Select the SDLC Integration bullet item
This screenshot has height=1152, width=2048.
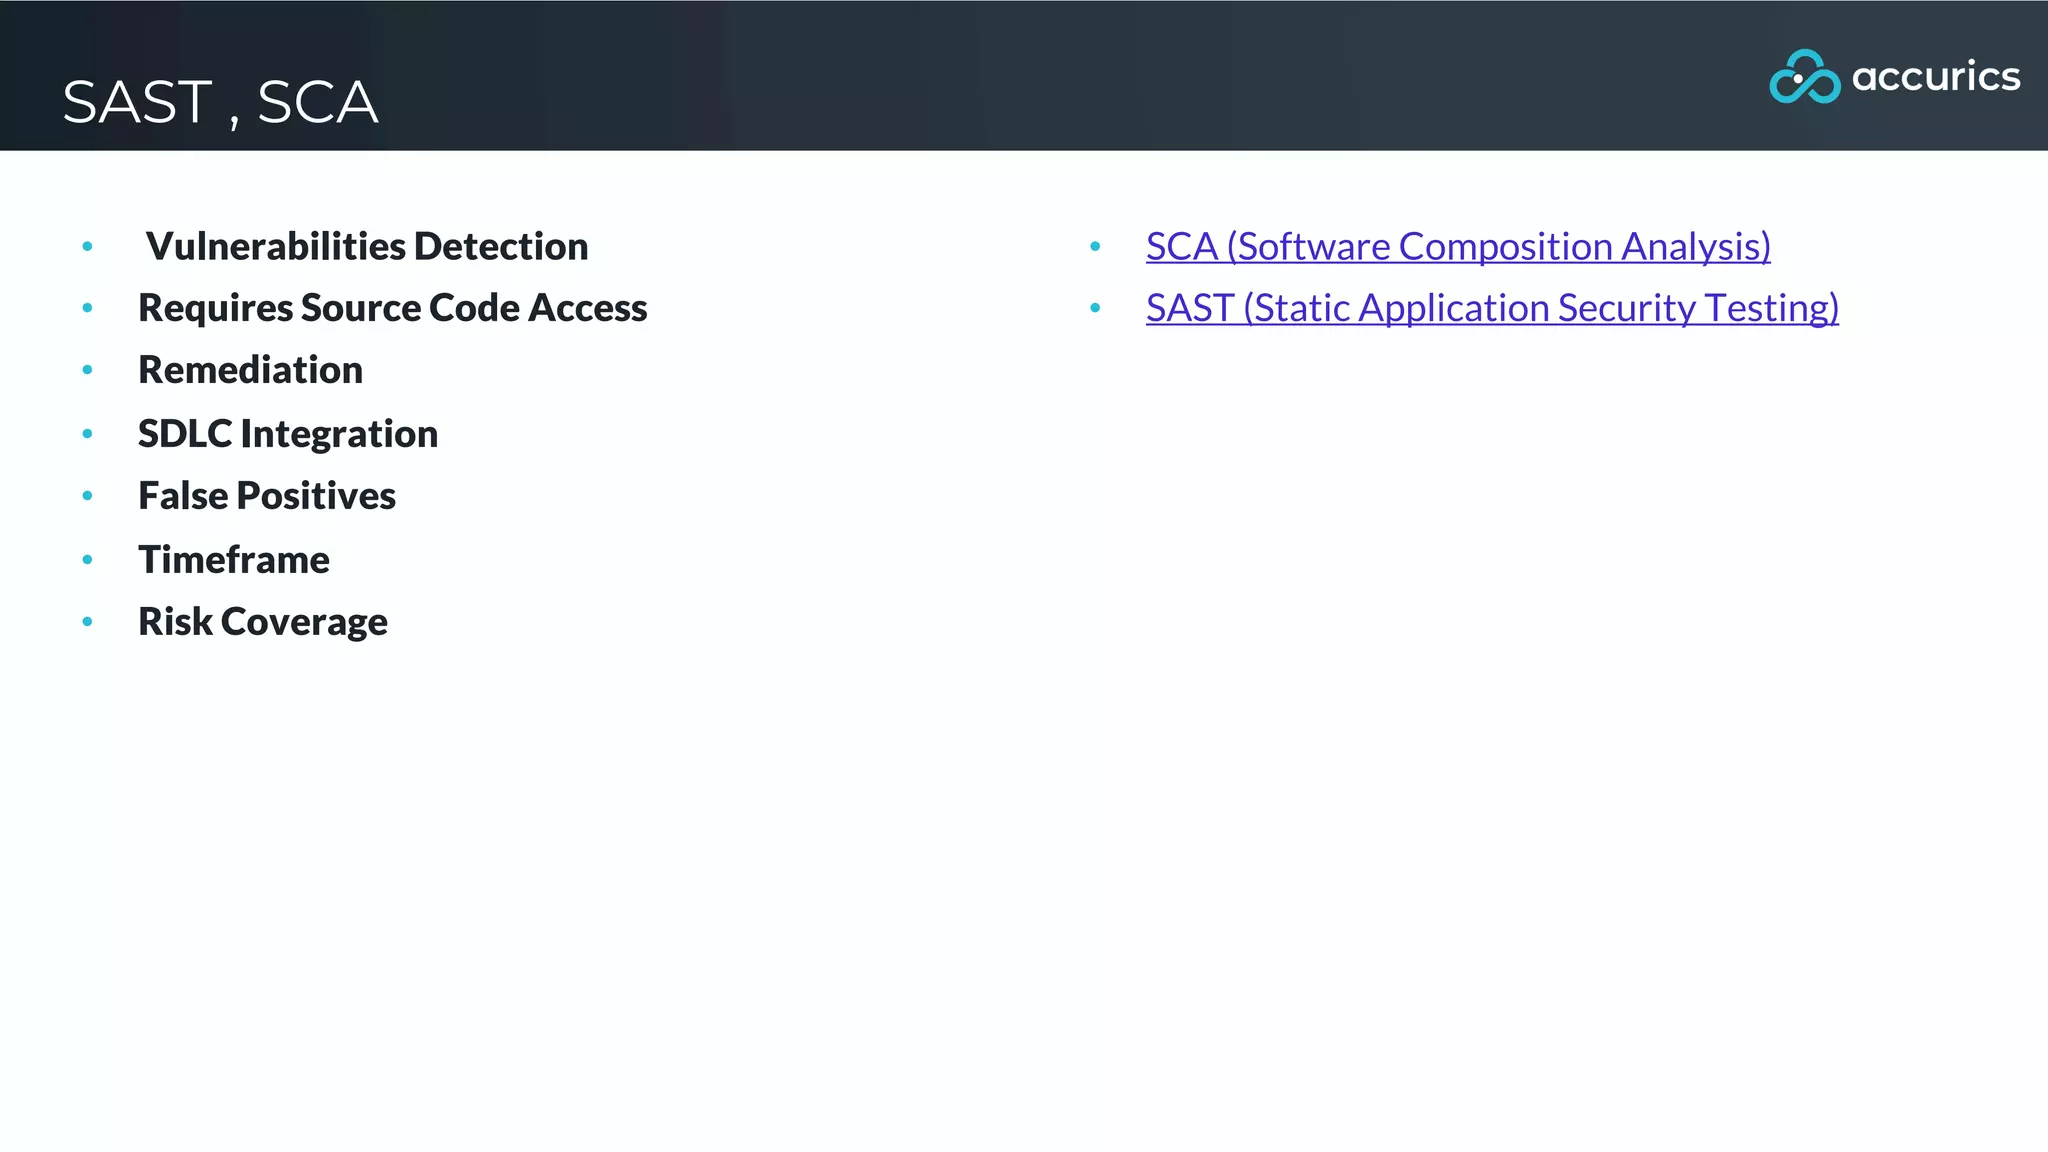(x=288, y=434)
